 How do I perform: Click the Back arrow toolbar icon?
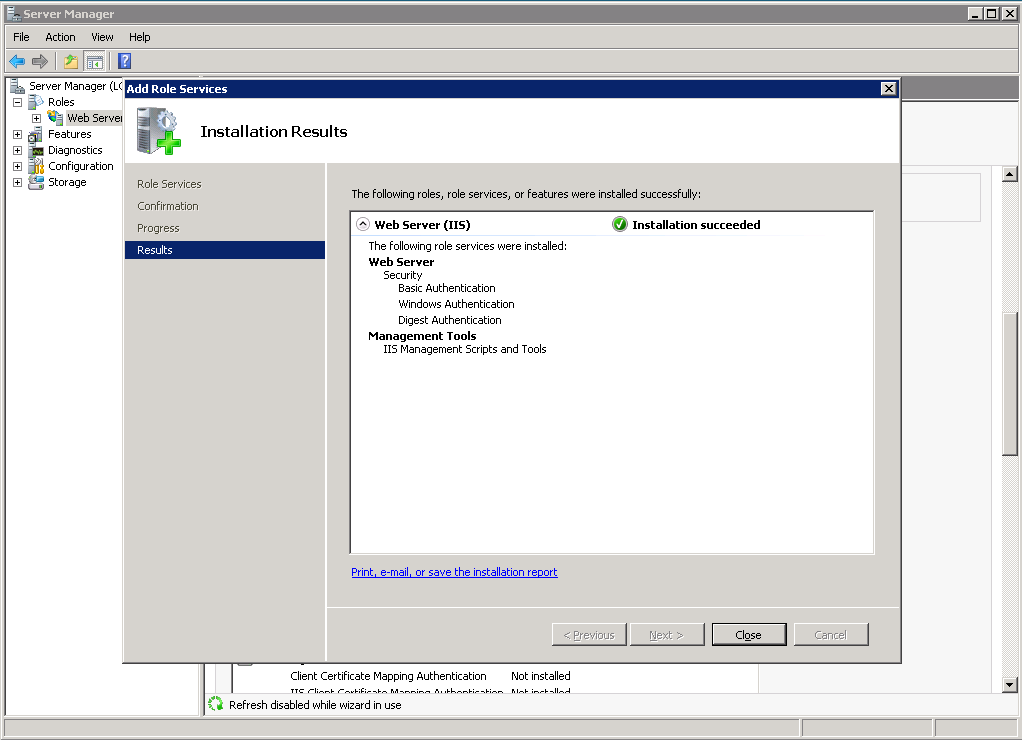pos(17,61)
